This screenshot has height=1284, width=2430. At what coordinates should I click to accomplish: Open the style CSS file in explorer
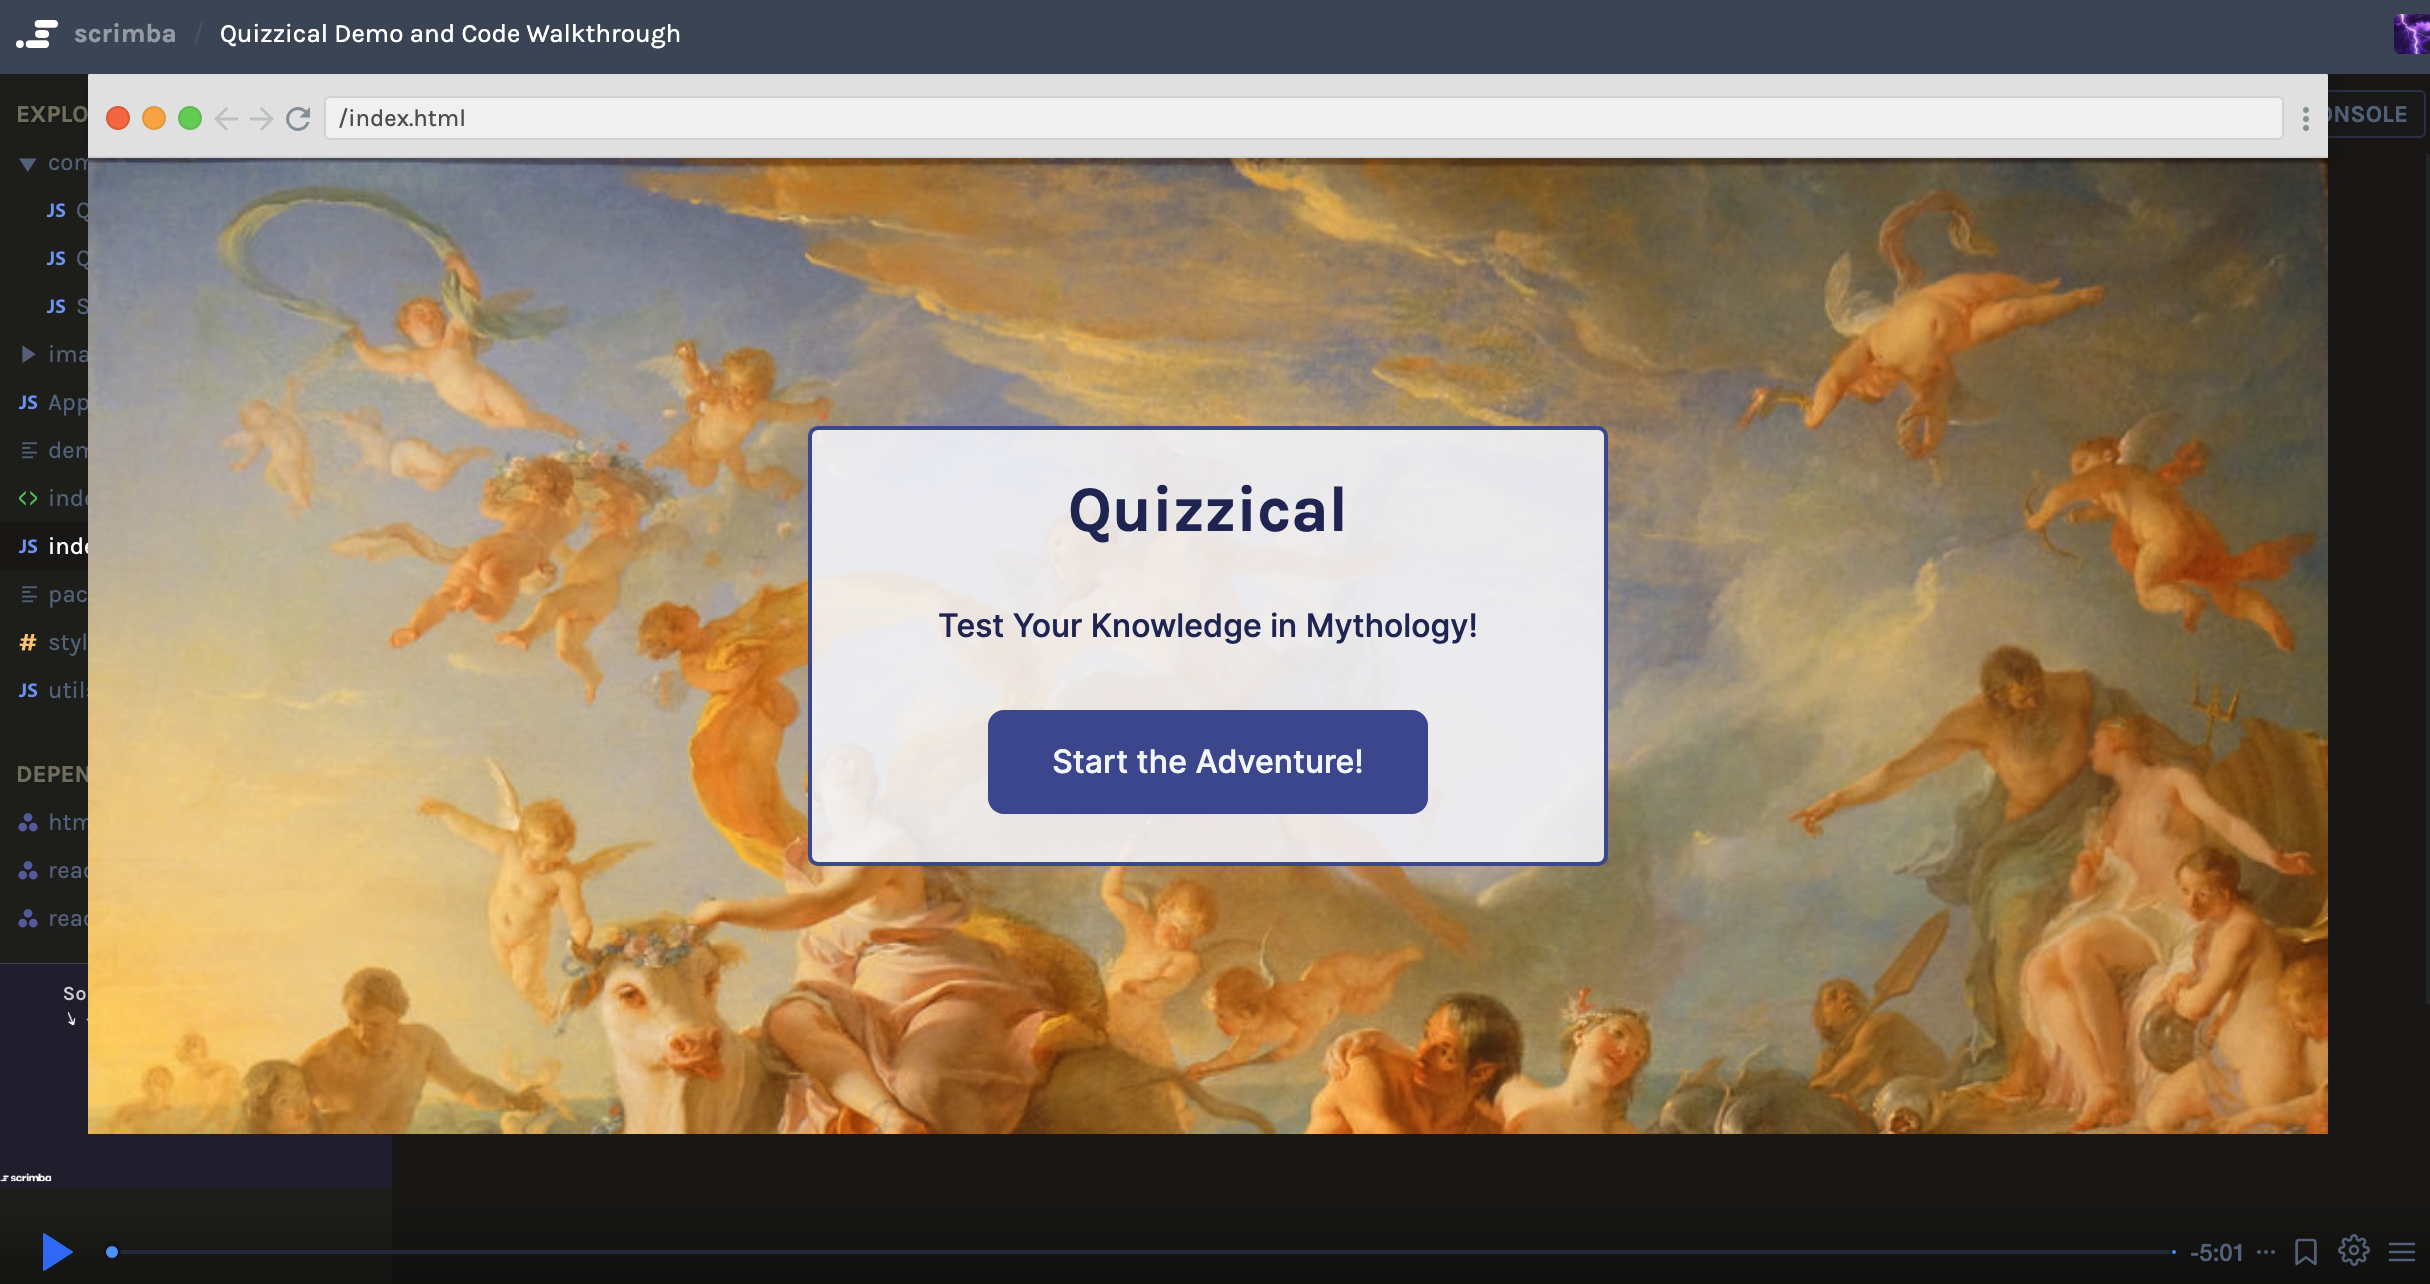coord(60,642)
